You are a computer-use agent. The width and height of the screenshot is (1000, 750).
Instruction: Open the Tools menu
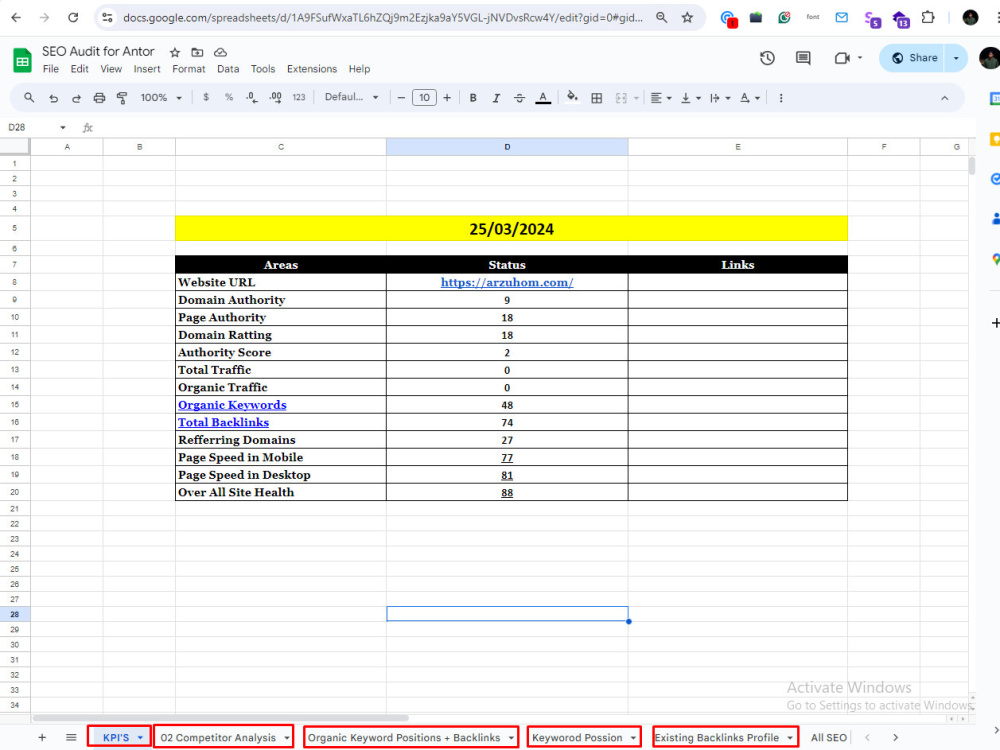(x=263, y=69)
